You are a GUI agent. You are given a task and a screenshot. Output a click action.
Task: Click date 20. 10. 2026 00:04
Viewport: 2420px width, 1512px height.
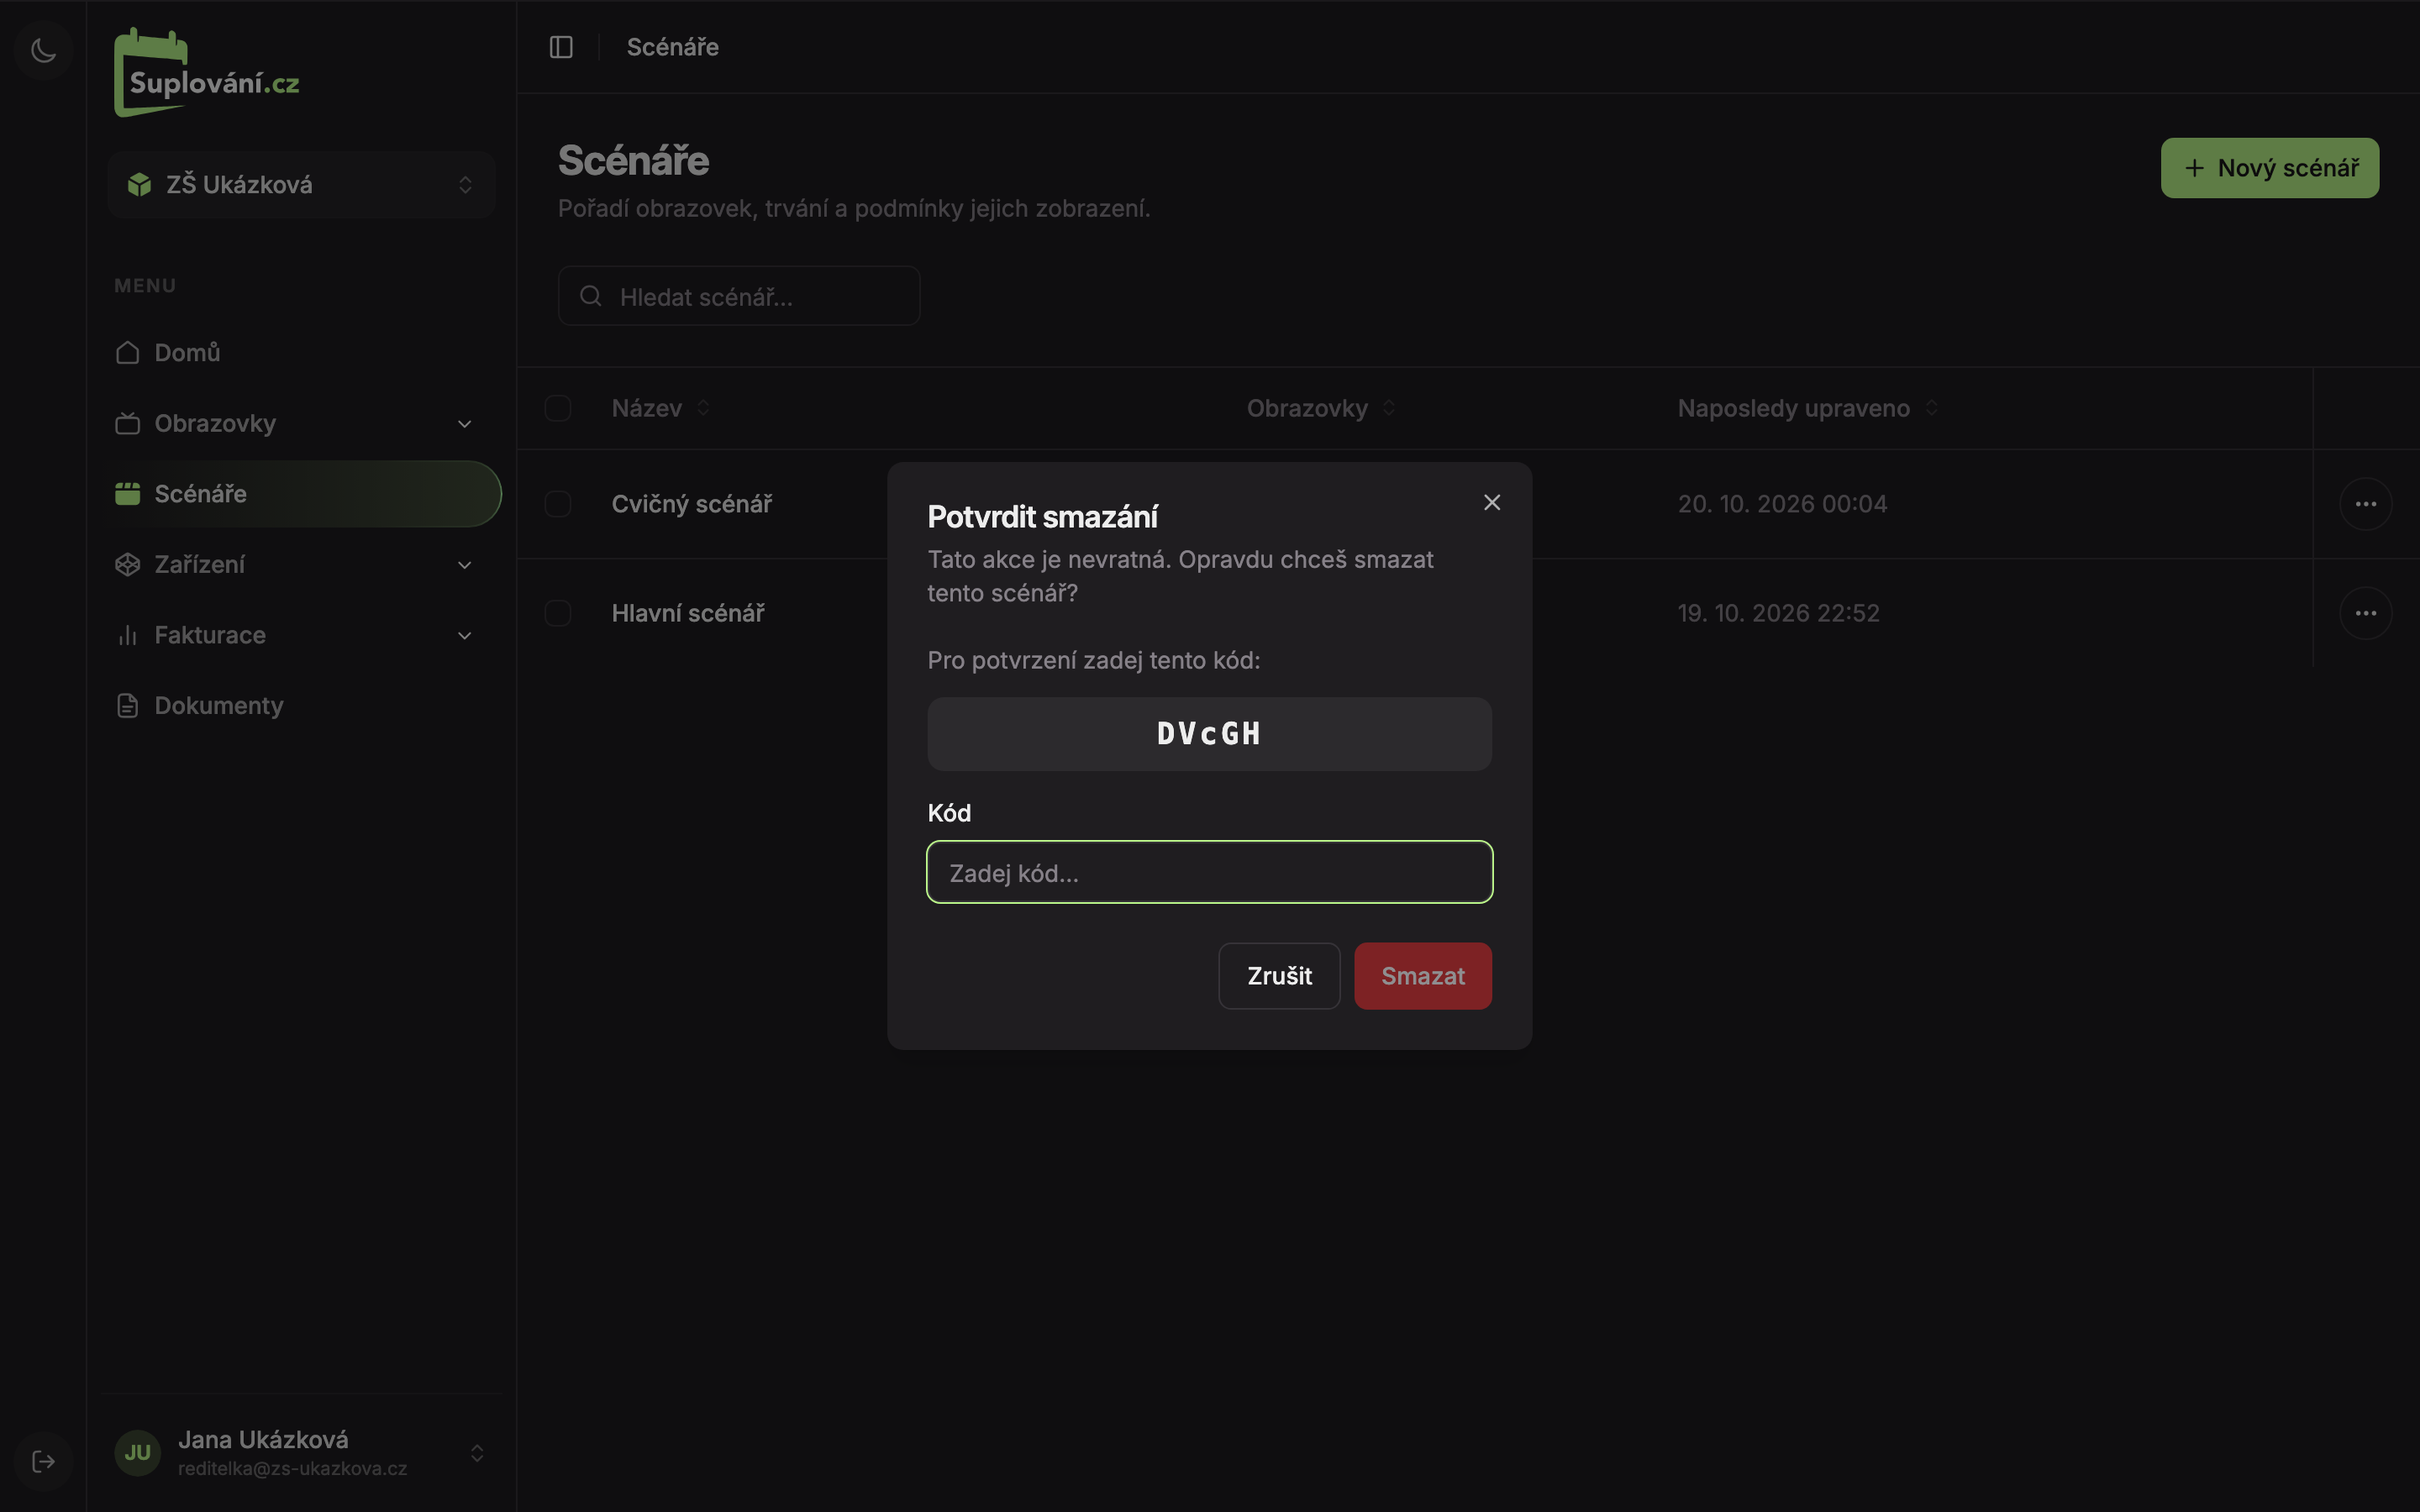pos(1782,504)
